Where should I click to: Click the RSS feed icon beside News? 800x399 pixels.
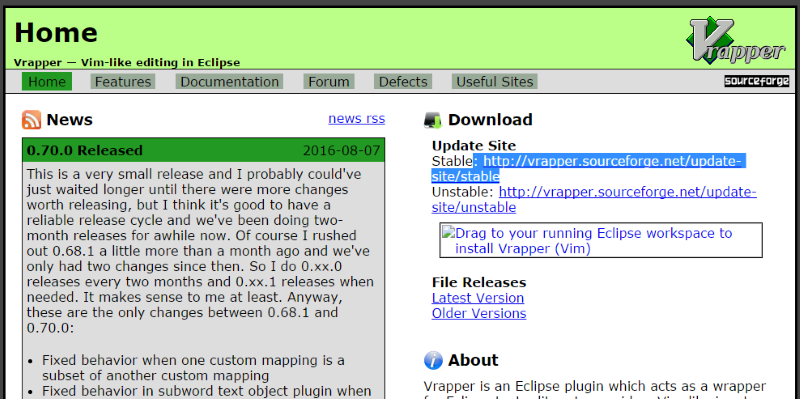pos(32,119)
